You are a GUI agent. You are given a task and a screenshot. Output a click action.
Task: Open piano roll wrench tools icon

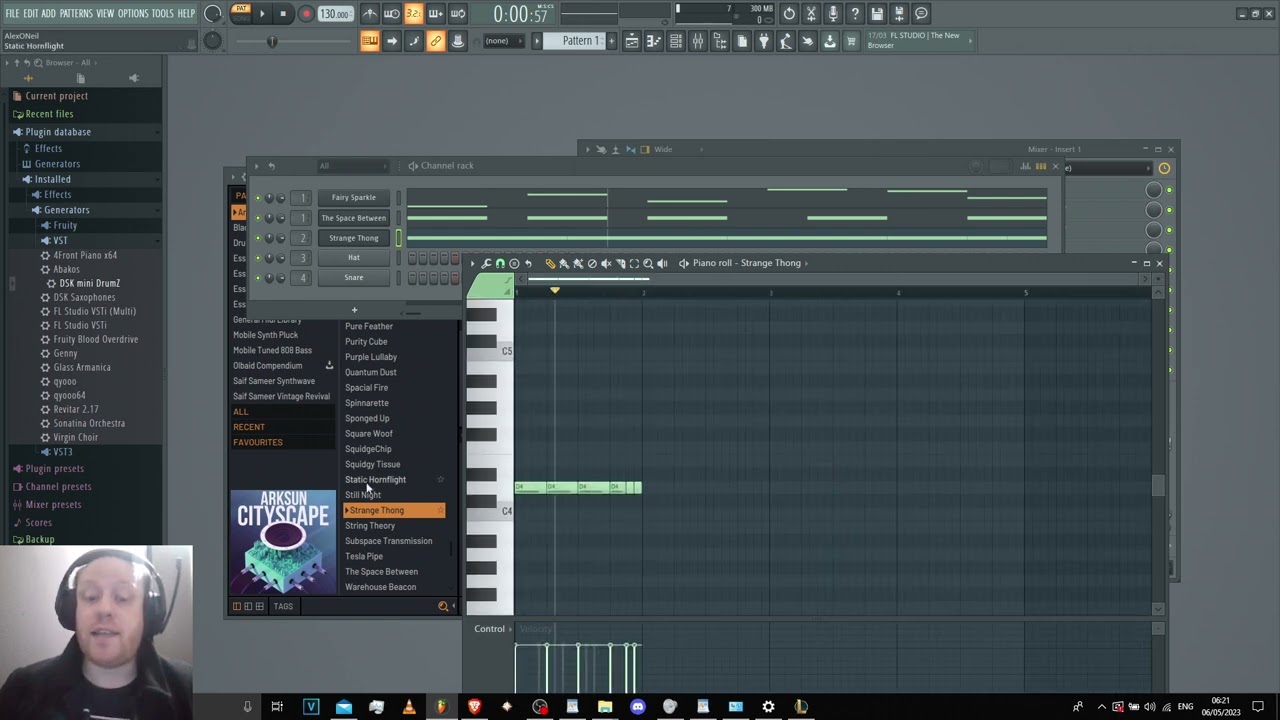pyautogui.click(x=486, y=263)
